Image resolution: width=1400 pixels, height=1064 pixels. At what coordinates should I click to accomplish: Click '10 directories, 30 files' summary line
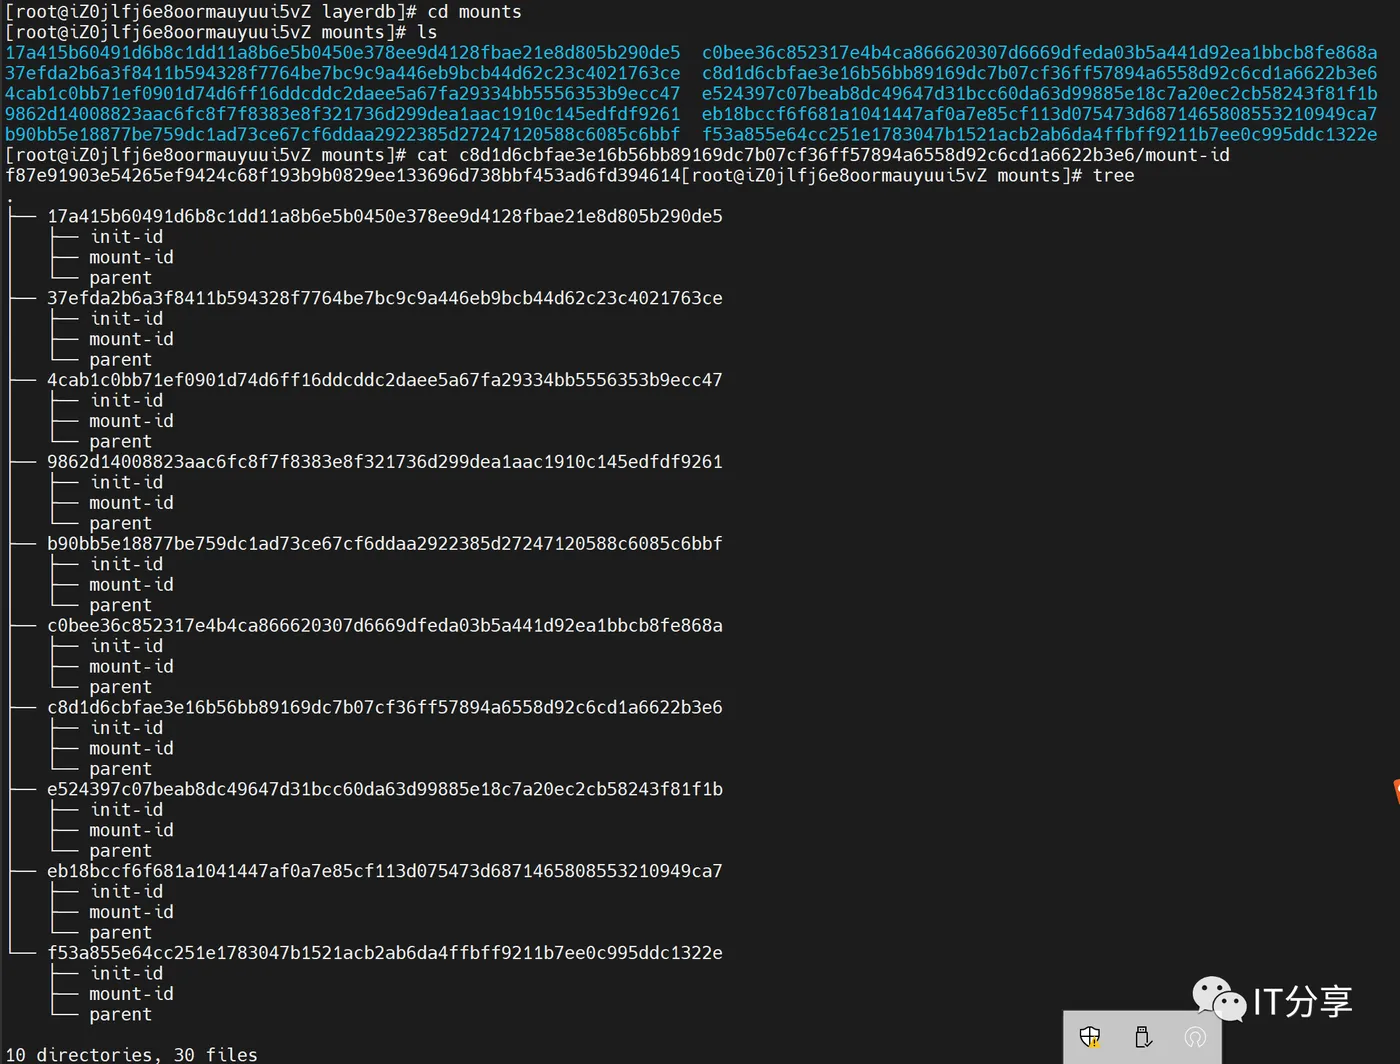pos(132,1054)
